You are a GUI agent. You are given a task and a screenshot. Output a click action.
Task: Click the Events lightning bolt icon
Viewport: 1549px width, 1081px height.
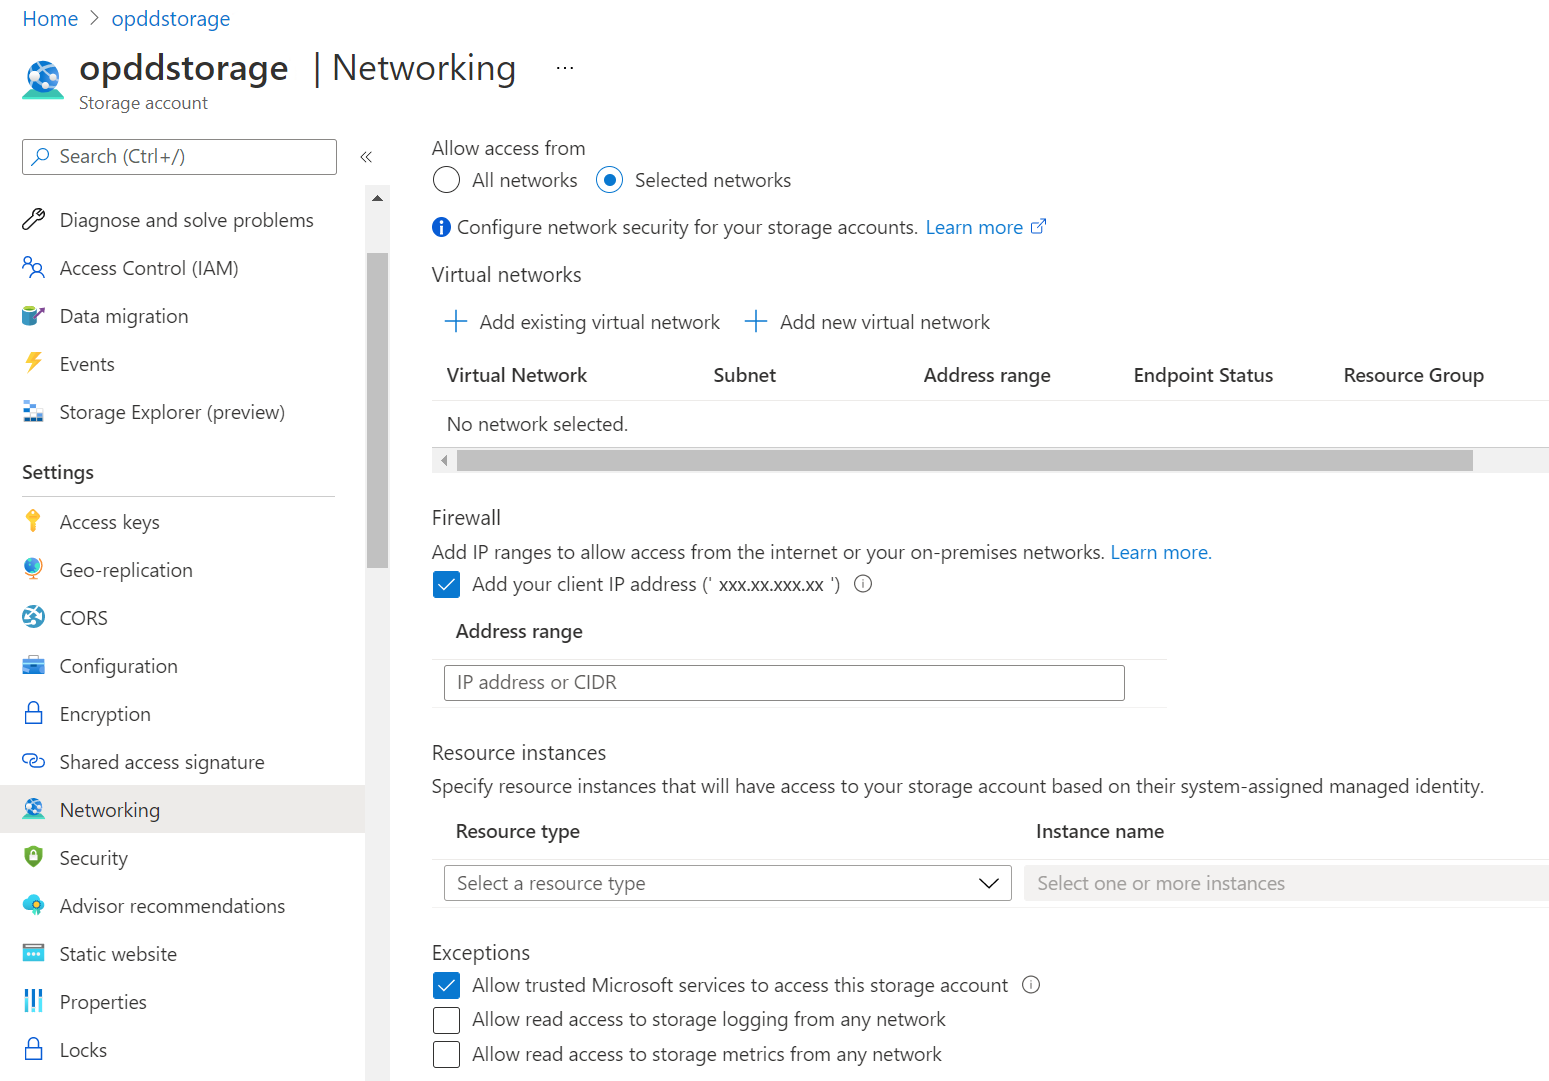click(33, 363)
